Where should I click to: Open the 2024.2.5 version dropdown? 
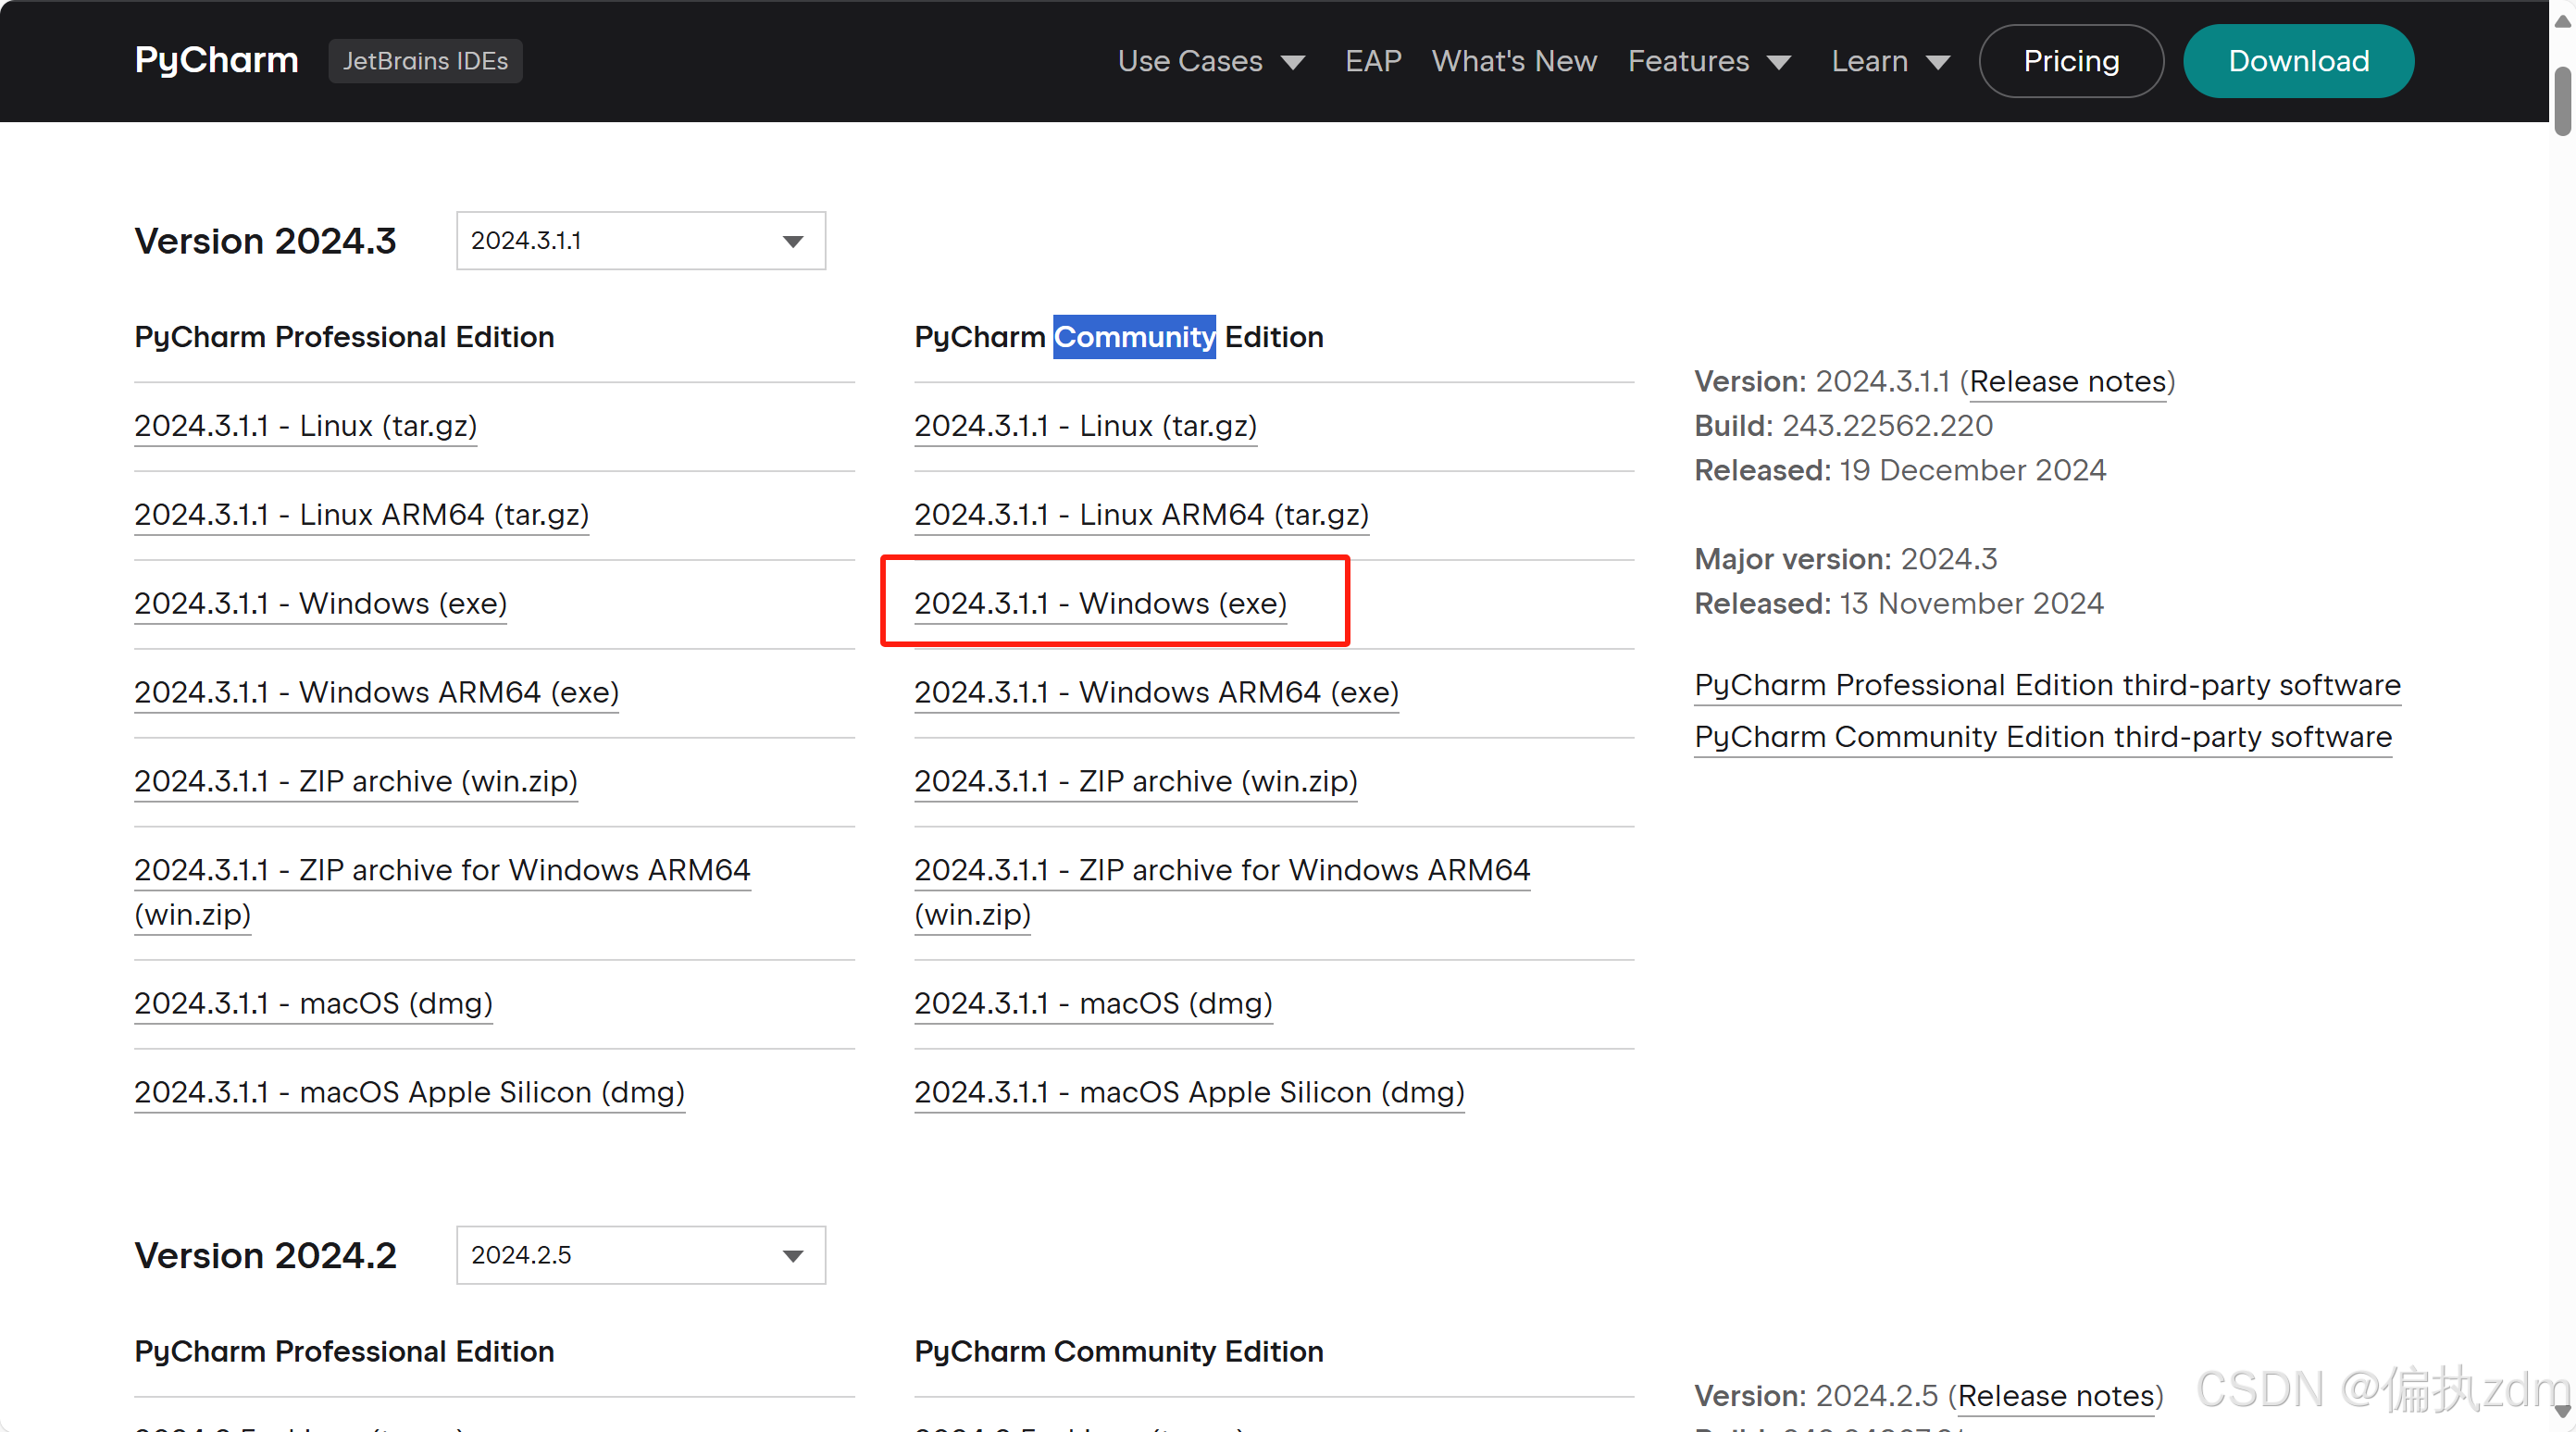tap(641, 1255)
